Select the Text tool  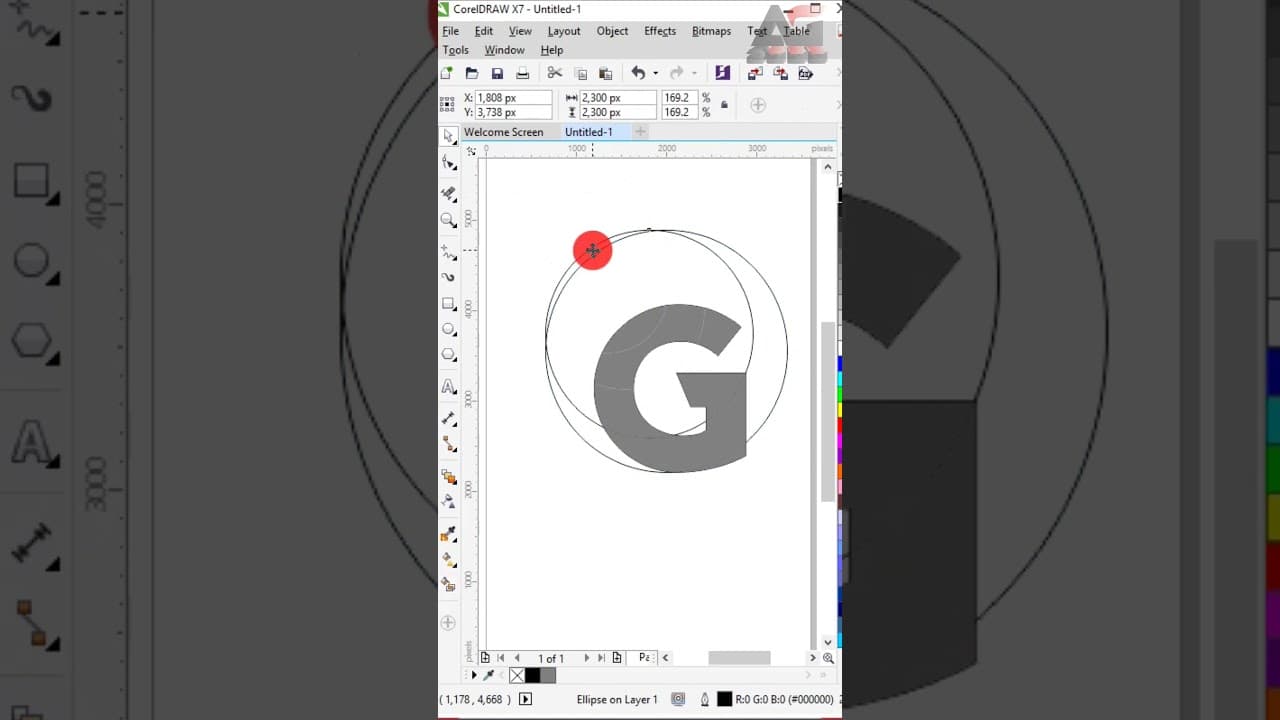448,387
